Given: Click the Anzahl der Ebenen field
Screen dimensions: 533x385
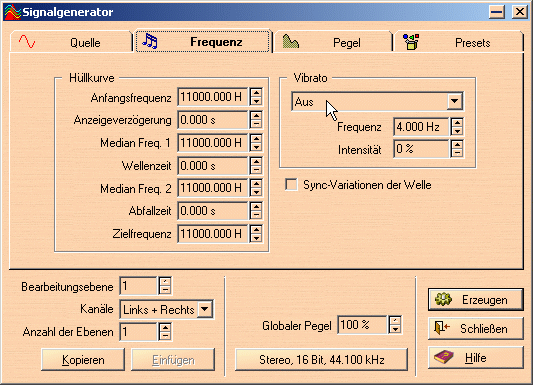Looking at the screenshot, I should click(138, 331).
